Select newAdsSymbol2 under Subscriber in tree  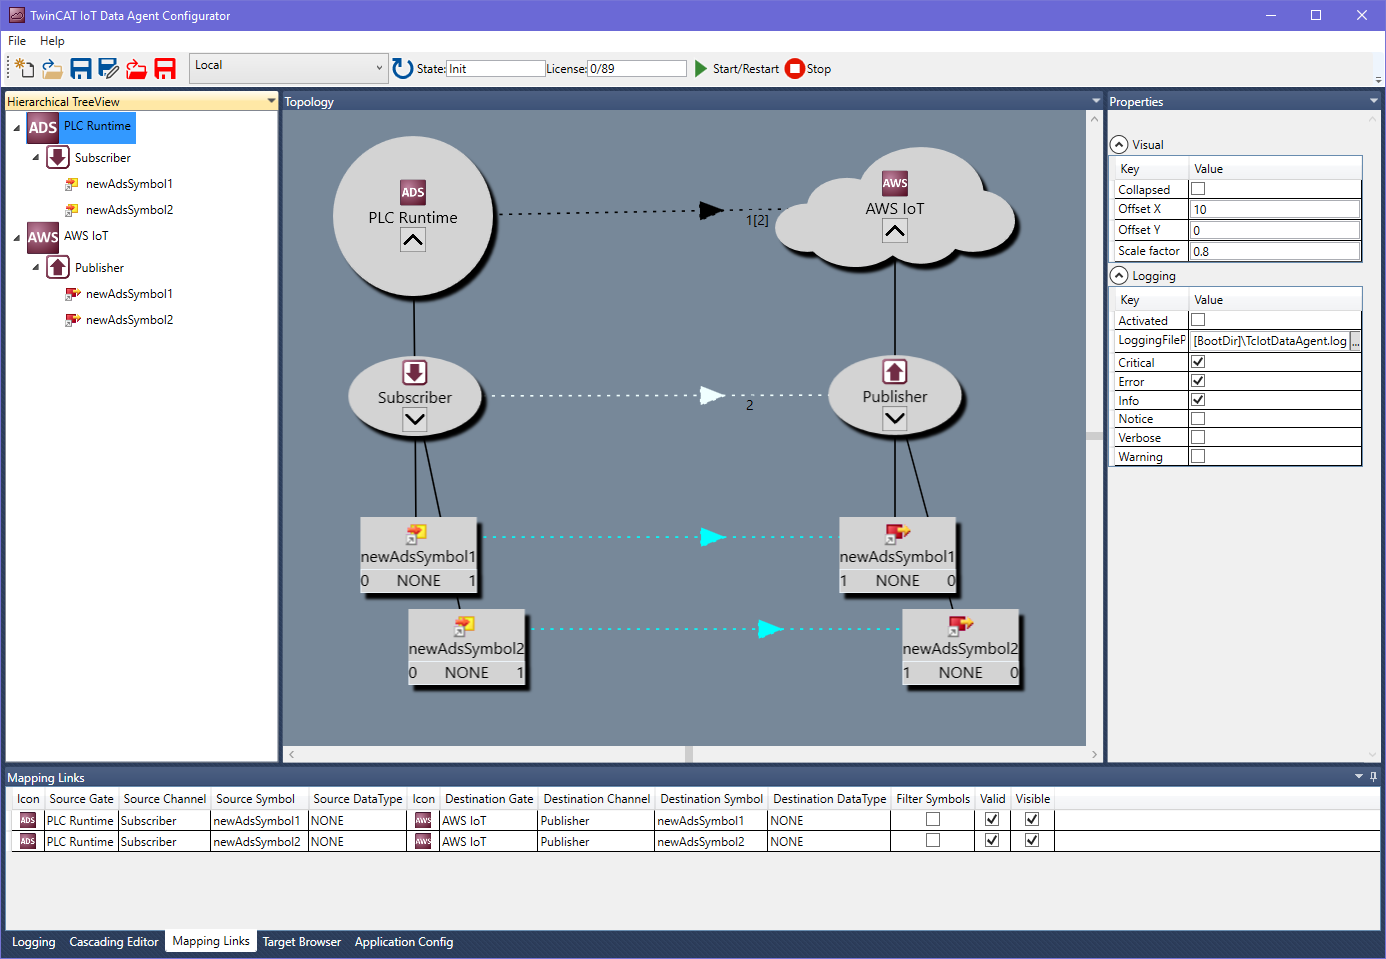[x=129, y=210]
